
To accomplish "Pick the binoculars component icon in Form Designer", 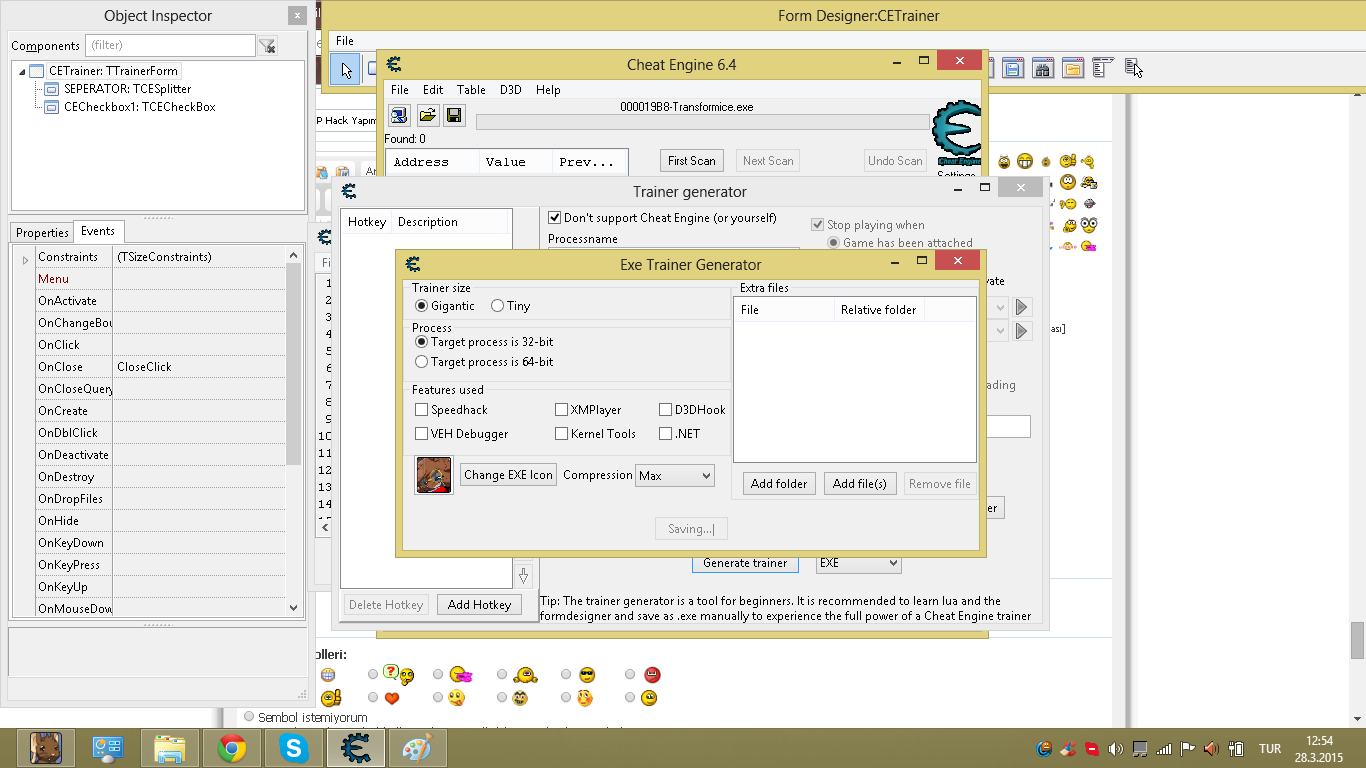I will tap(1042, 69).
